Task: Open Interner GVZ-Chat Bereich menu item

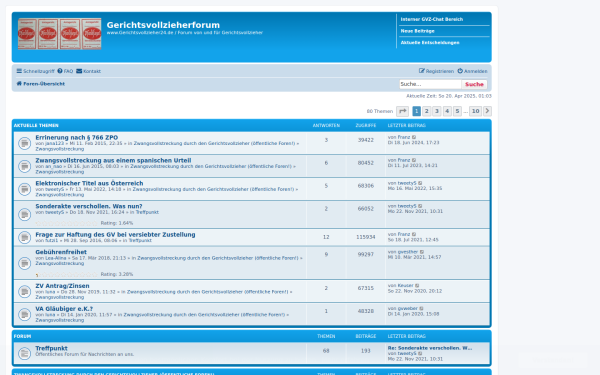Action: pyautogui.click(x=432, y=19)
